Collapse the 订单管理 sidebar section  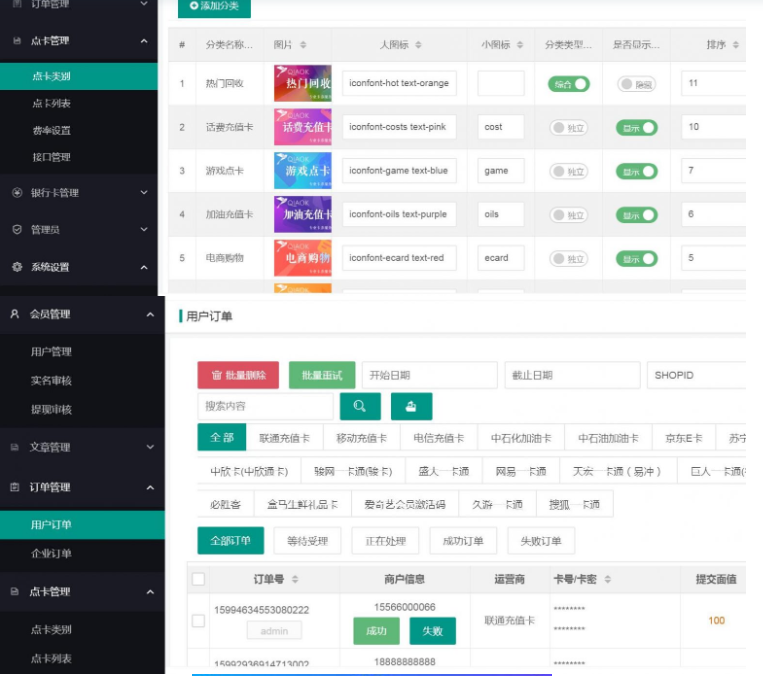tap(150, 487)
